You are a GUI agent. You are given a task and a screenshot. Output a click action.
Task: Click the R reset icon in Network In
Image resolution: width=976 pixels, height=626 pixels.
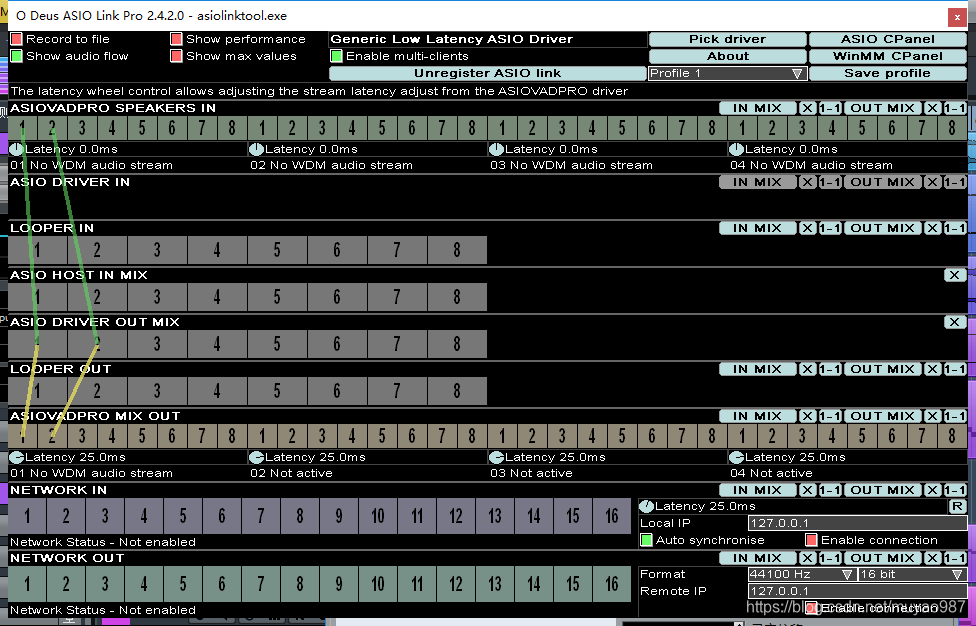[x=957, y=506]
